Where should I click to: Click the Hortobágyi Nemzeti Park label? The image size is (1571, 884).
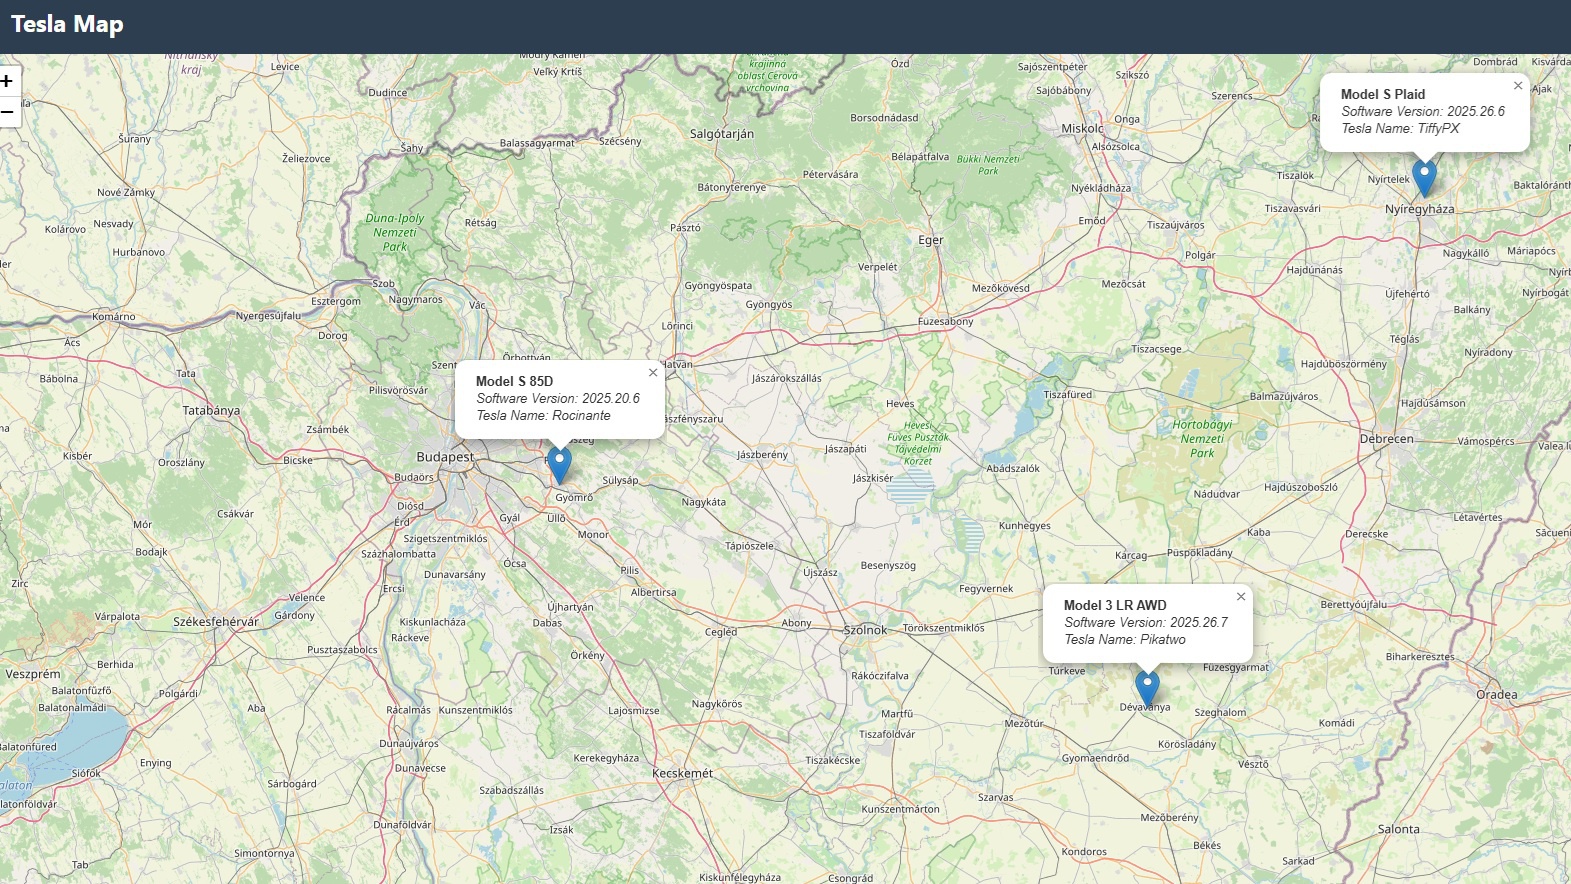tap(1202, 439)
